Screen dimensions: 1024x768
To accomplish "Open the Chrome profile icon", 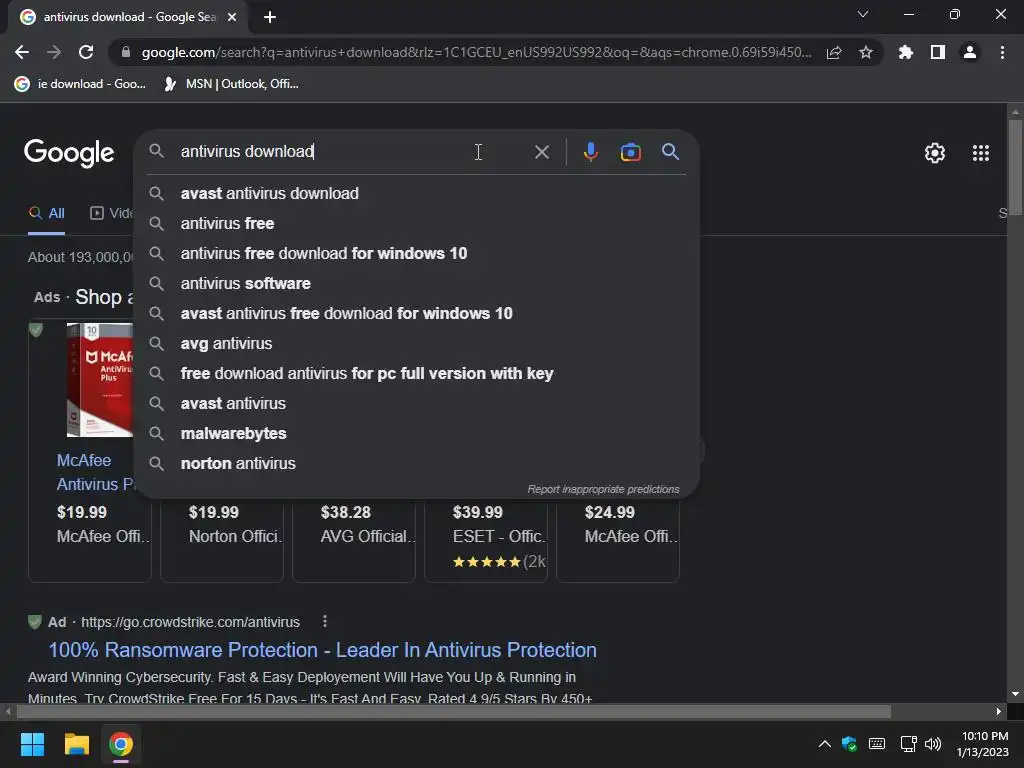I will 970,52.
